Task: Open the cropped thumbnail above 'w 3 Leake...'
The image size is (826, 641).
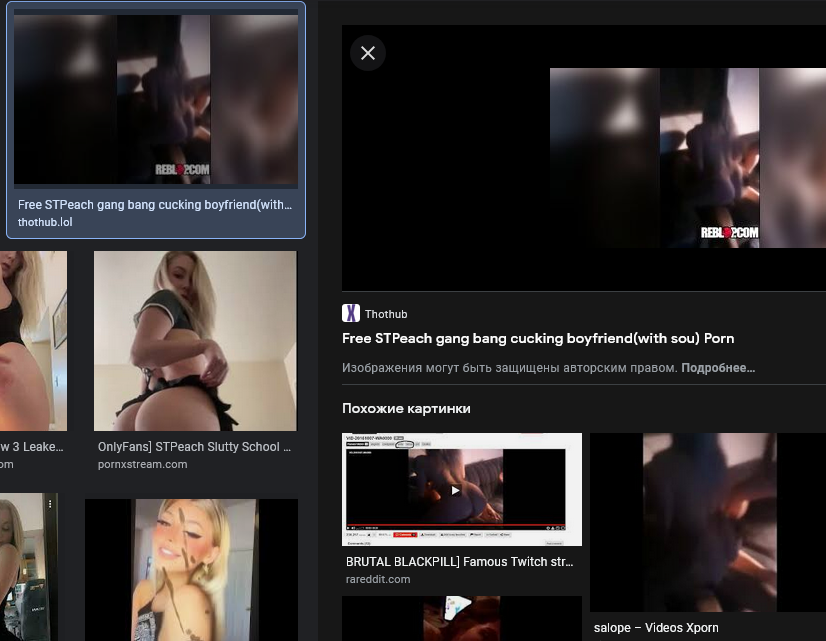Action: [33, 341]
